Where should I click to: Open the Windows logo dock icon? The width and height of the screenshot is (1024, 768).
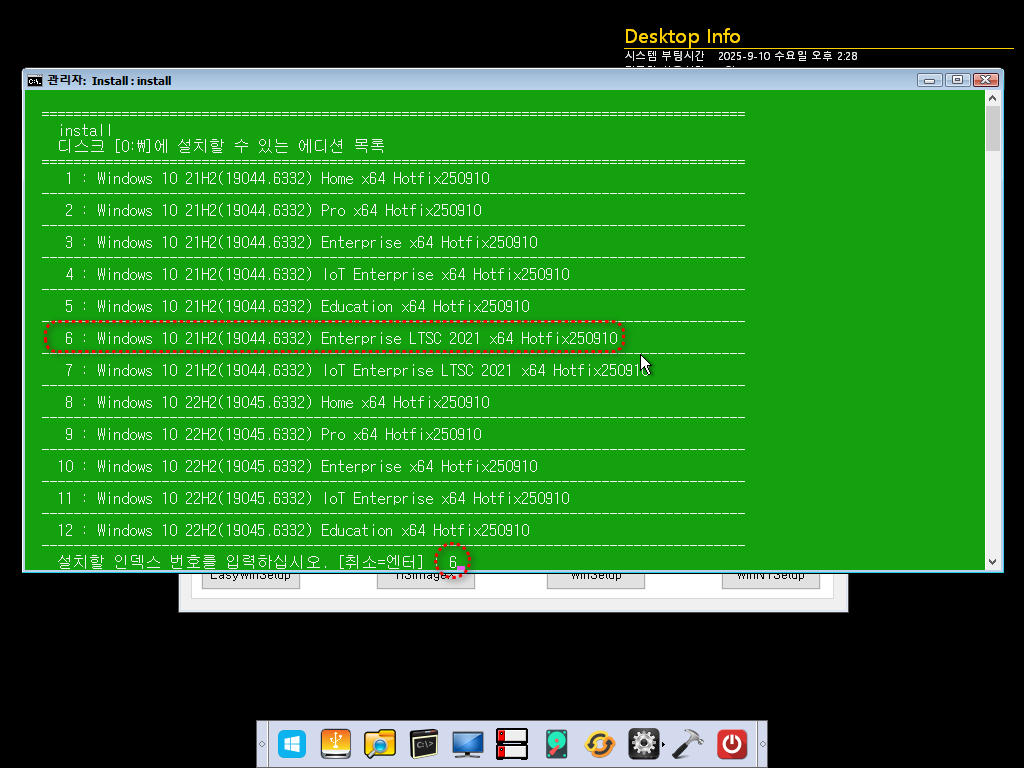point(292,744)
